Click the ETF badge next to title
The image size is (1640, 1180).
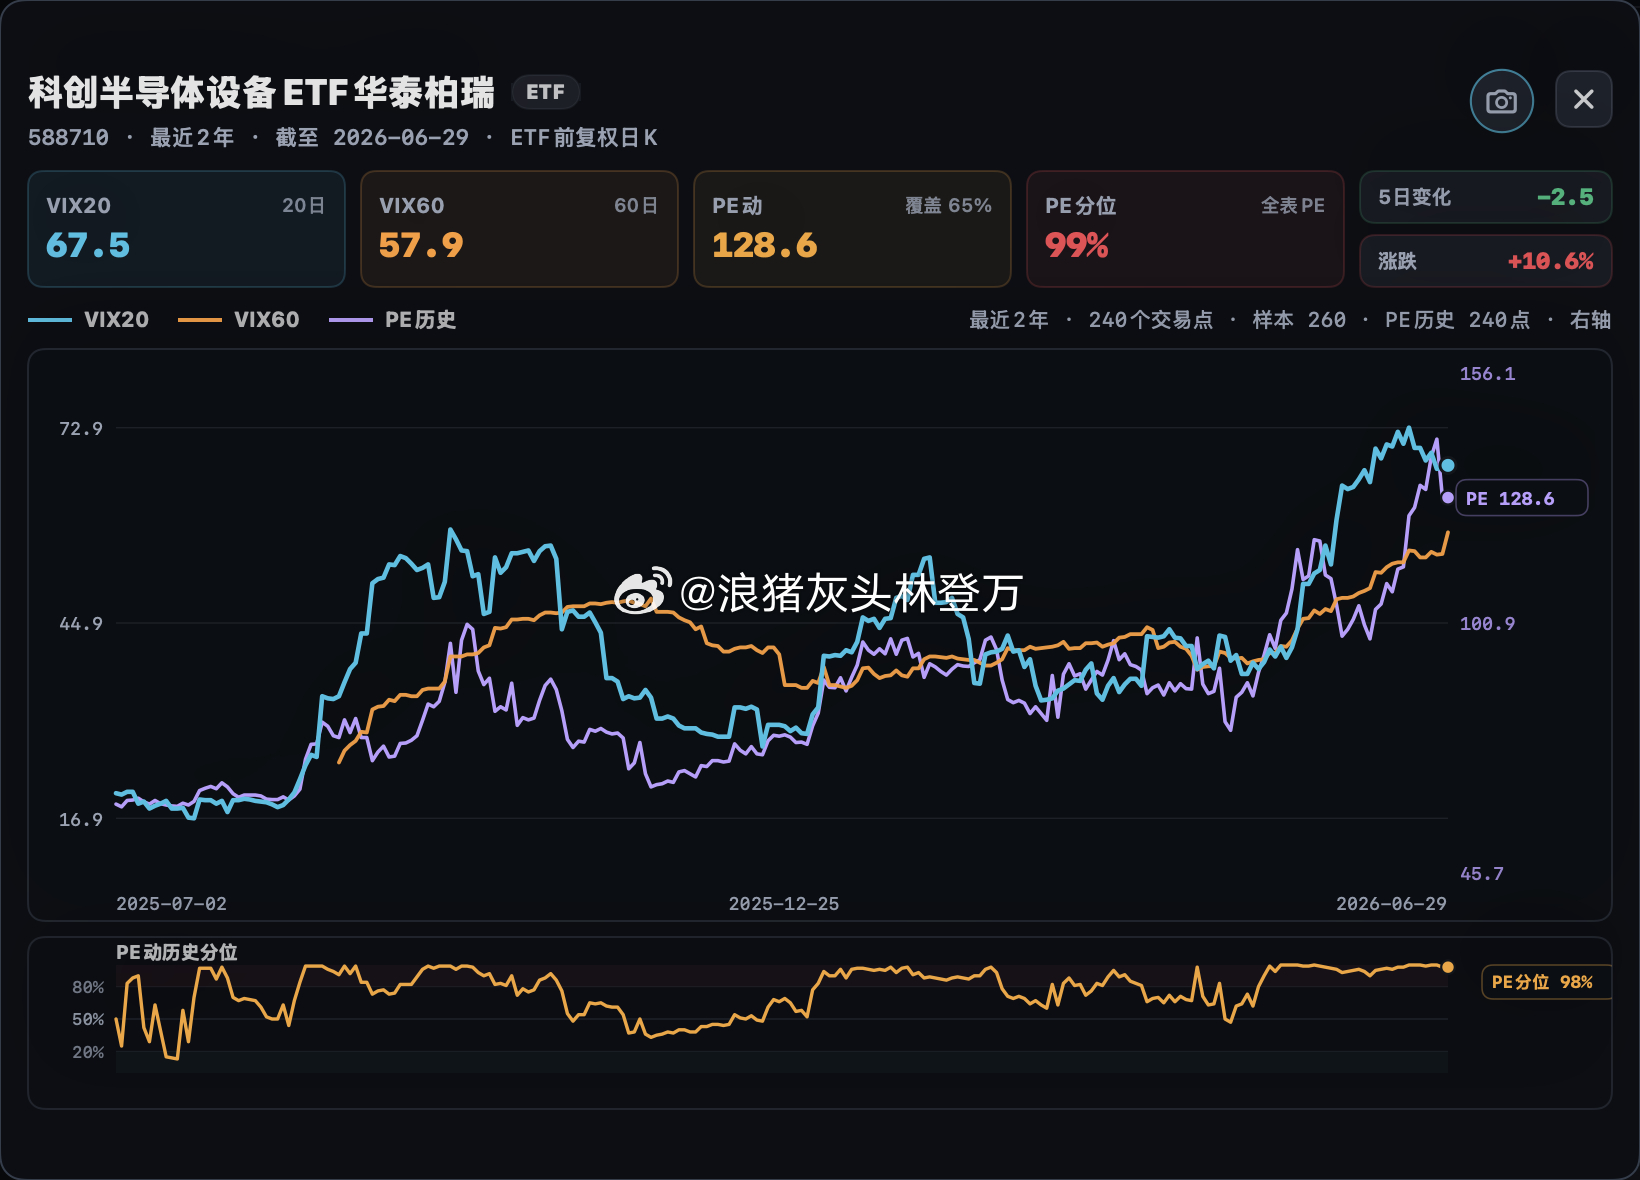point(545,92)
